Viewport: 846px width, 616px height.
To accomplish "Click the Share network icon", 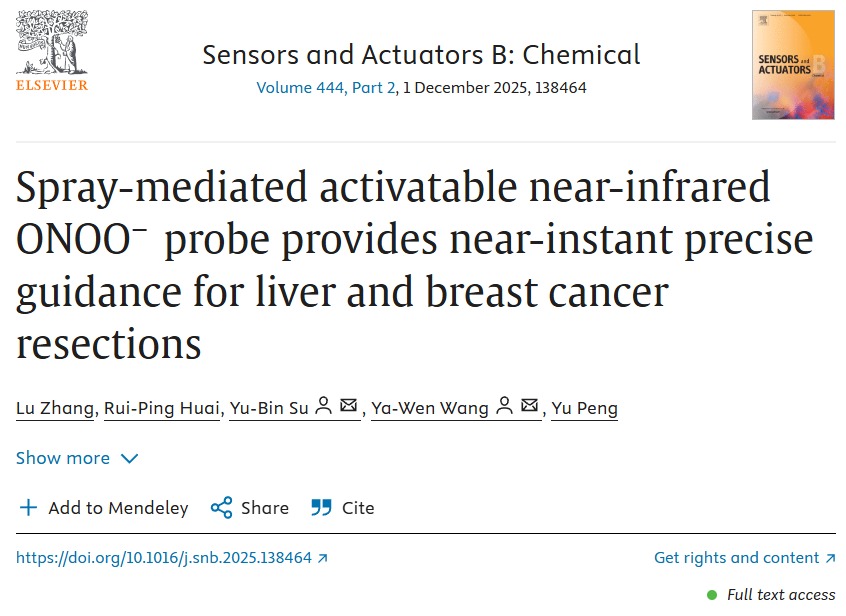I will pyautogui.click(x=221, y=508).
